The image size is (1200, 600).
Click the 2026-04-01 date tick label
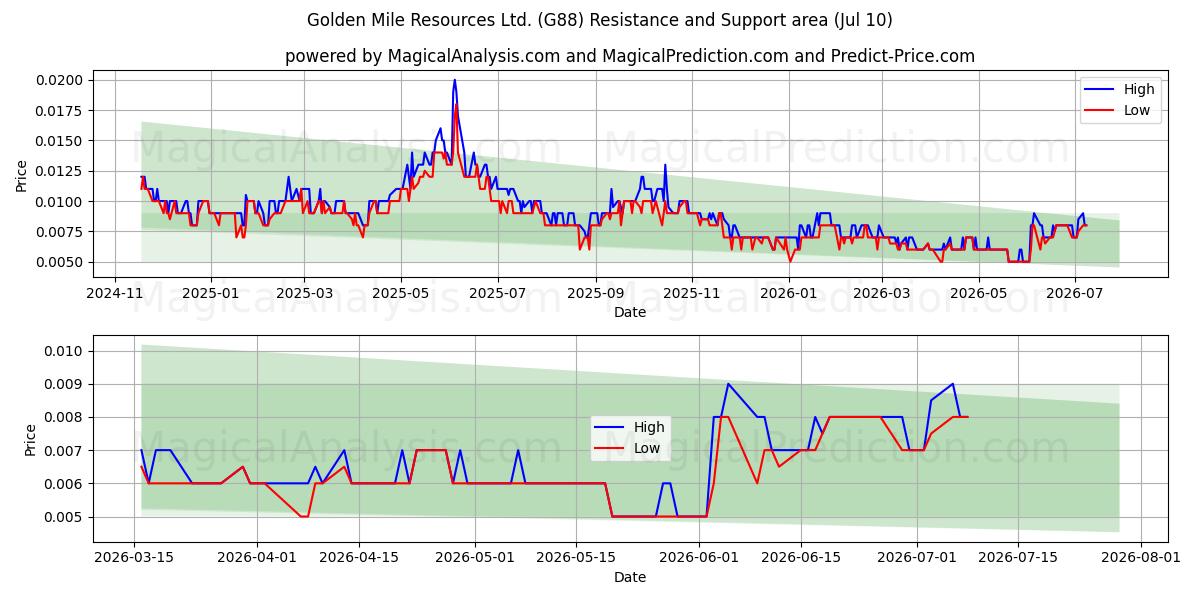coord(258,558)
